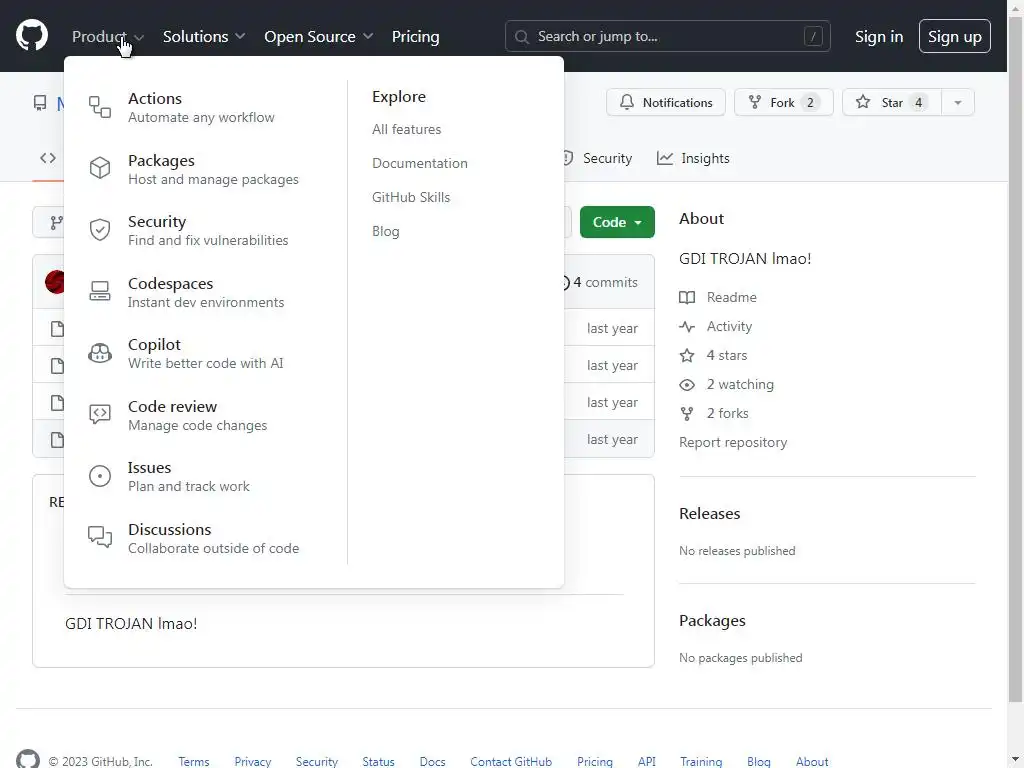The image size is (1024, 768).
Task: Click the slash shortcut key icon
Action: 813,37
